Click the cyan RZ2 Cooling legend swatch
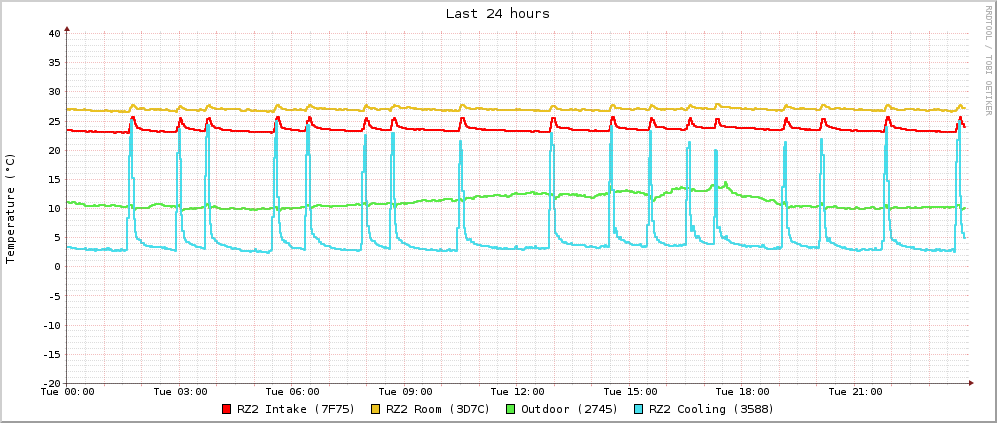997x423 pixels. pyautogui.click(x=638, y=410)
